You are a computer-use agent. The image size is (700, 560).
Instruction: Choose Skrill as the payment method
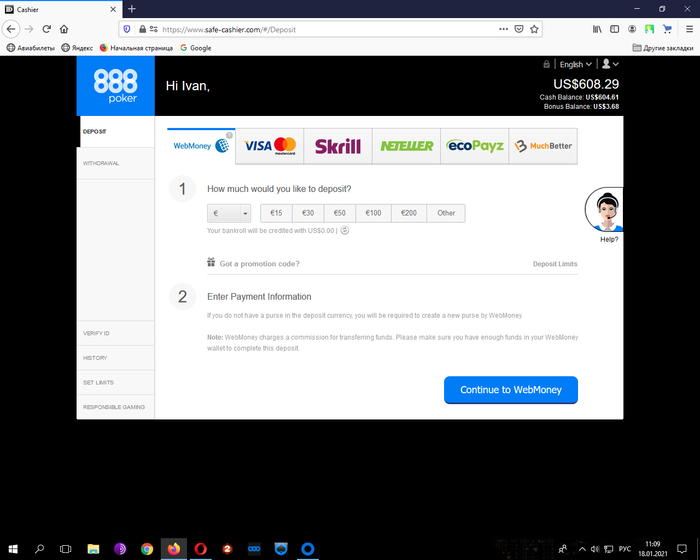338,146
